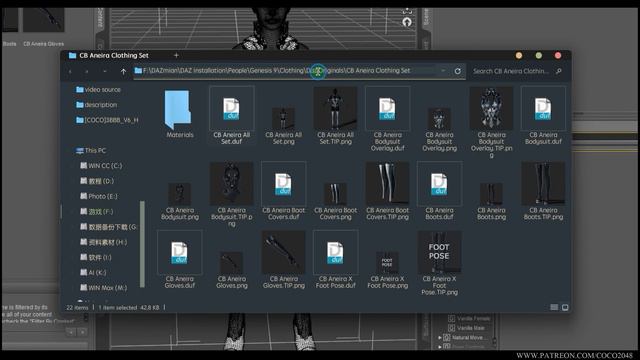Screen dimensions: 640x360
Task: Open [COCO]3888_V6_H folder in sidebar
Action: [107, 120]
